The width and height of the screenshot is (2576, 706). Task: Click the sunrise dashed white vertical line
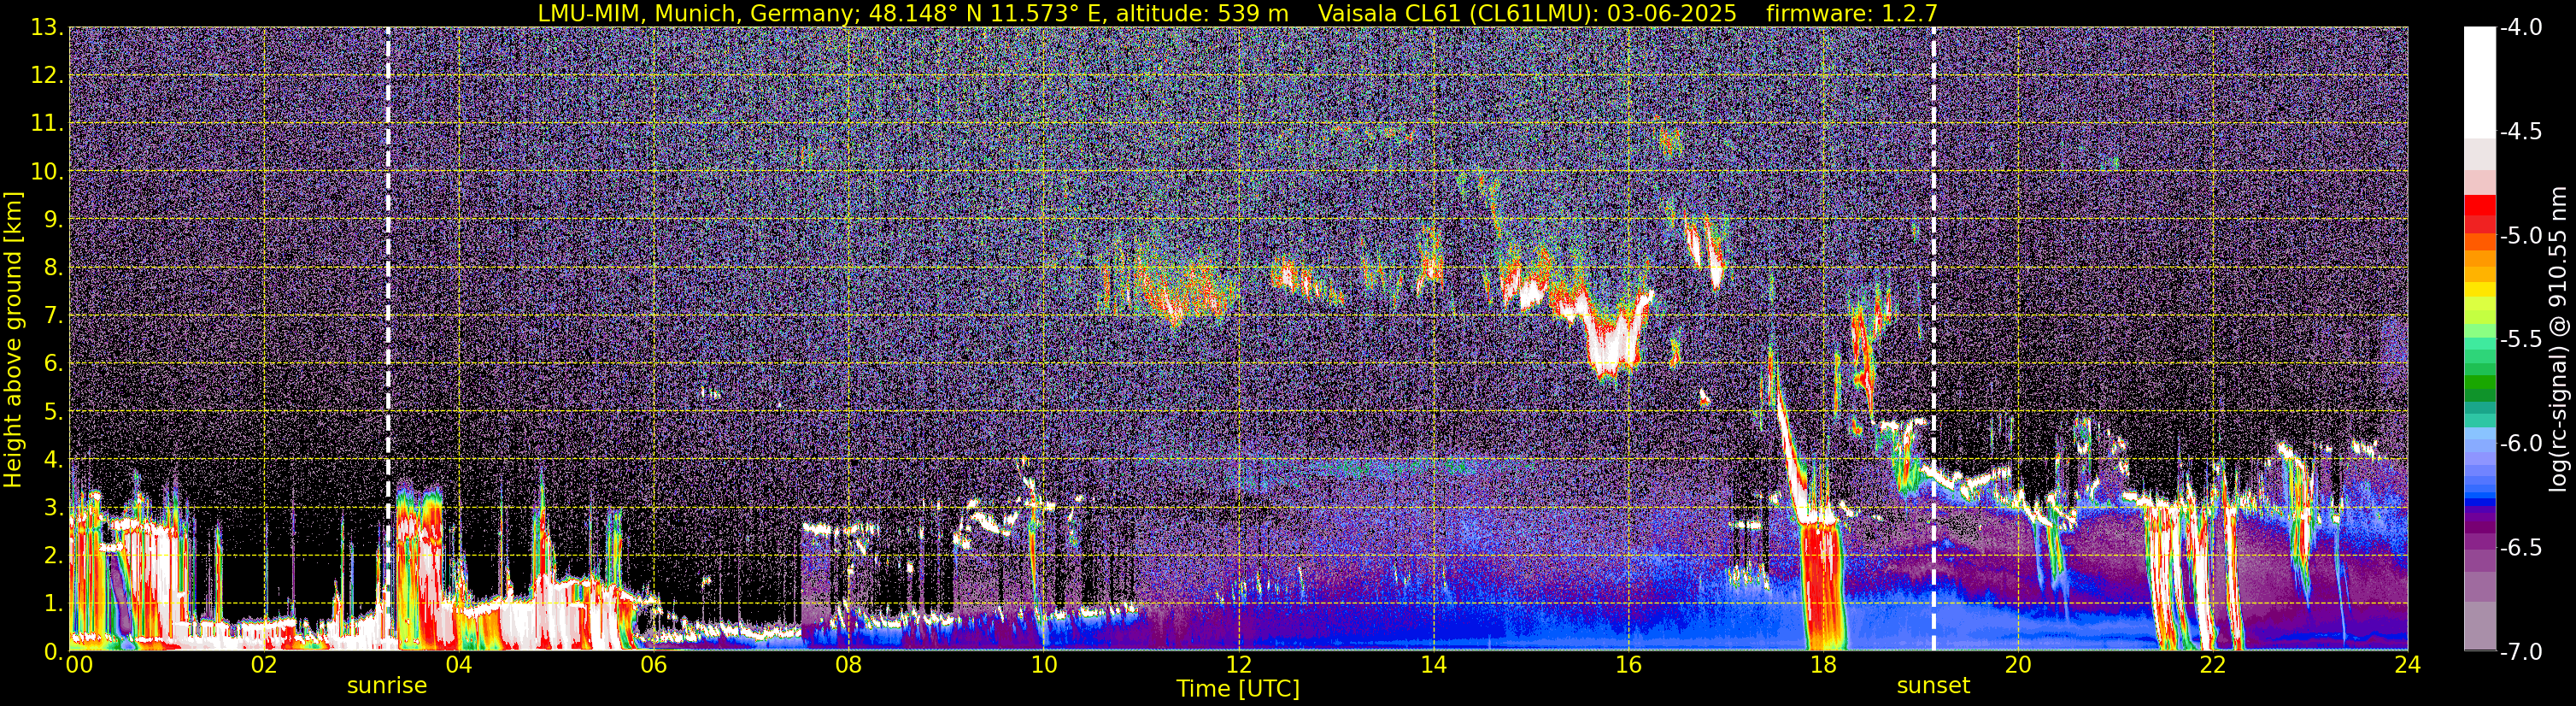coord(388,338)
